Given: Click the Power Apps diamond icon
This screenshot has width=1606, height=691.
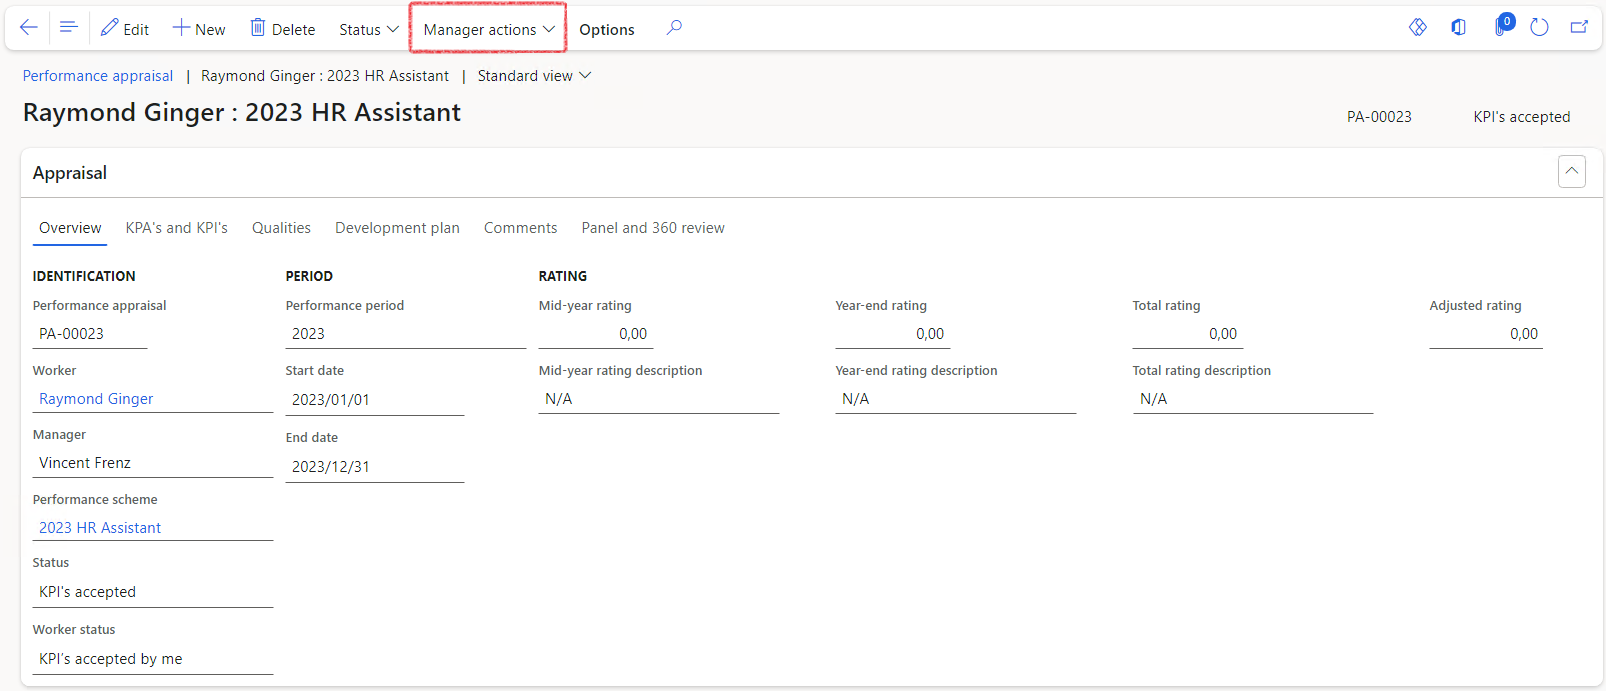Looking at the screenshot, I should point(1418,27).
